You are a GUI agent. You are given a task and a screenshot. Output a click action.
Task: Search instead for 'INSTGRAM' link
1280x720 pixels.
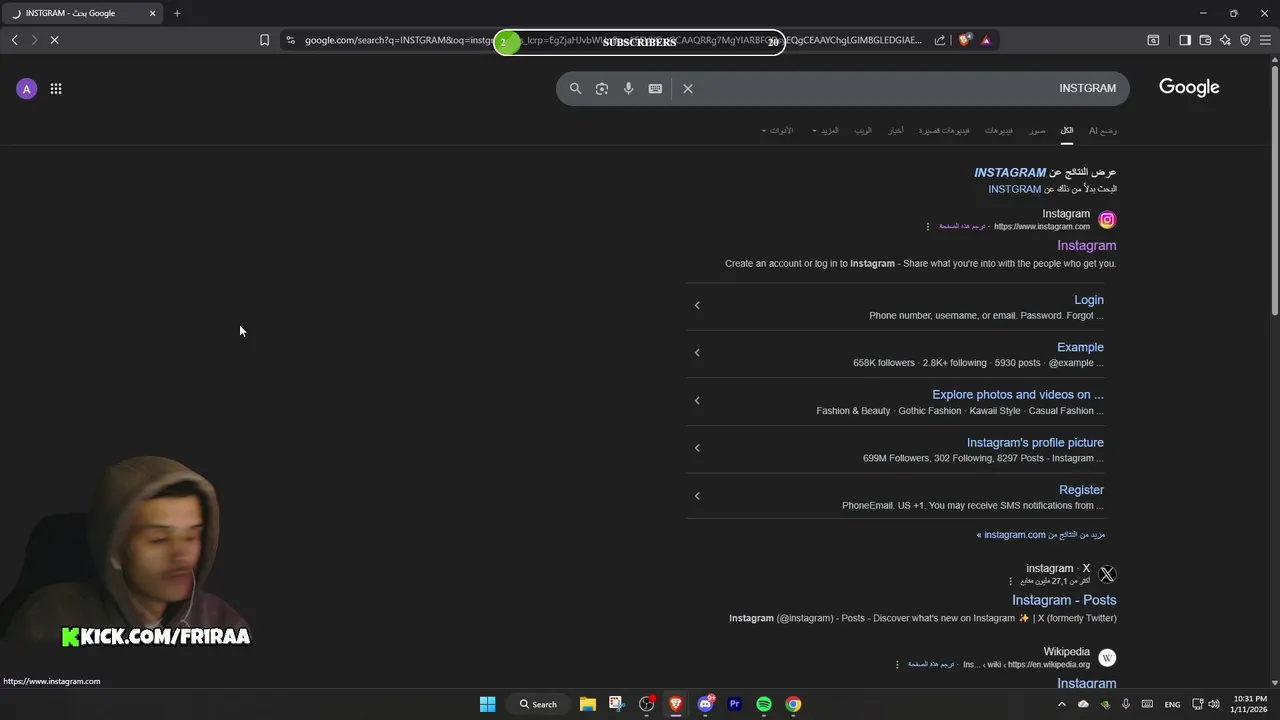pos(1015,189)
